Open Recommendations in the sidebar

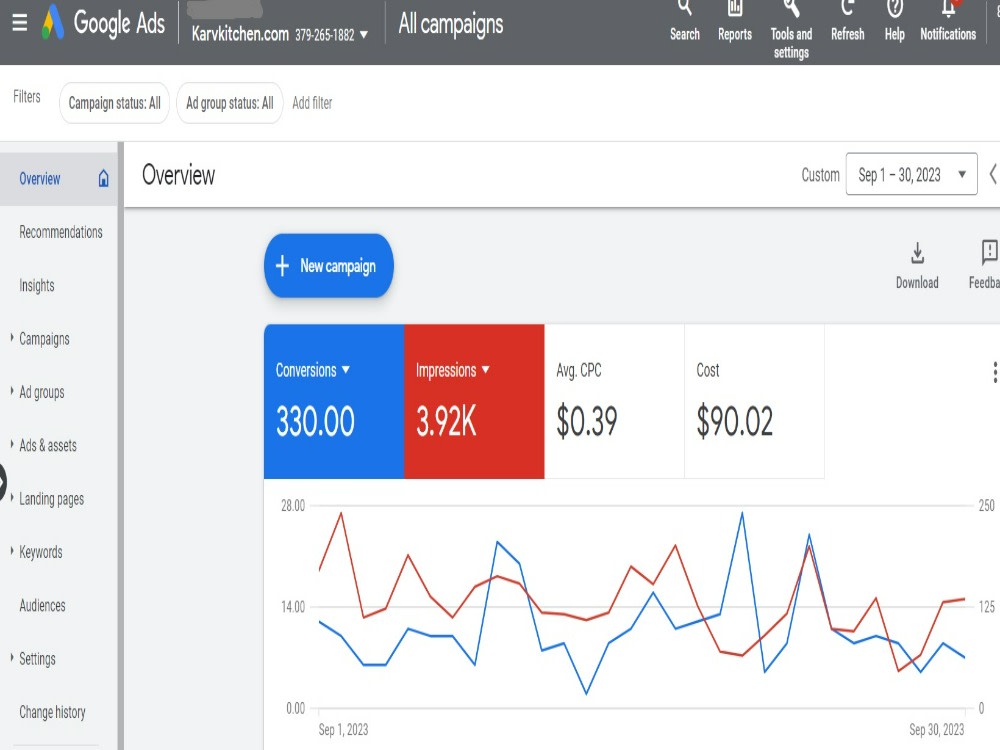tap(61, 232)
